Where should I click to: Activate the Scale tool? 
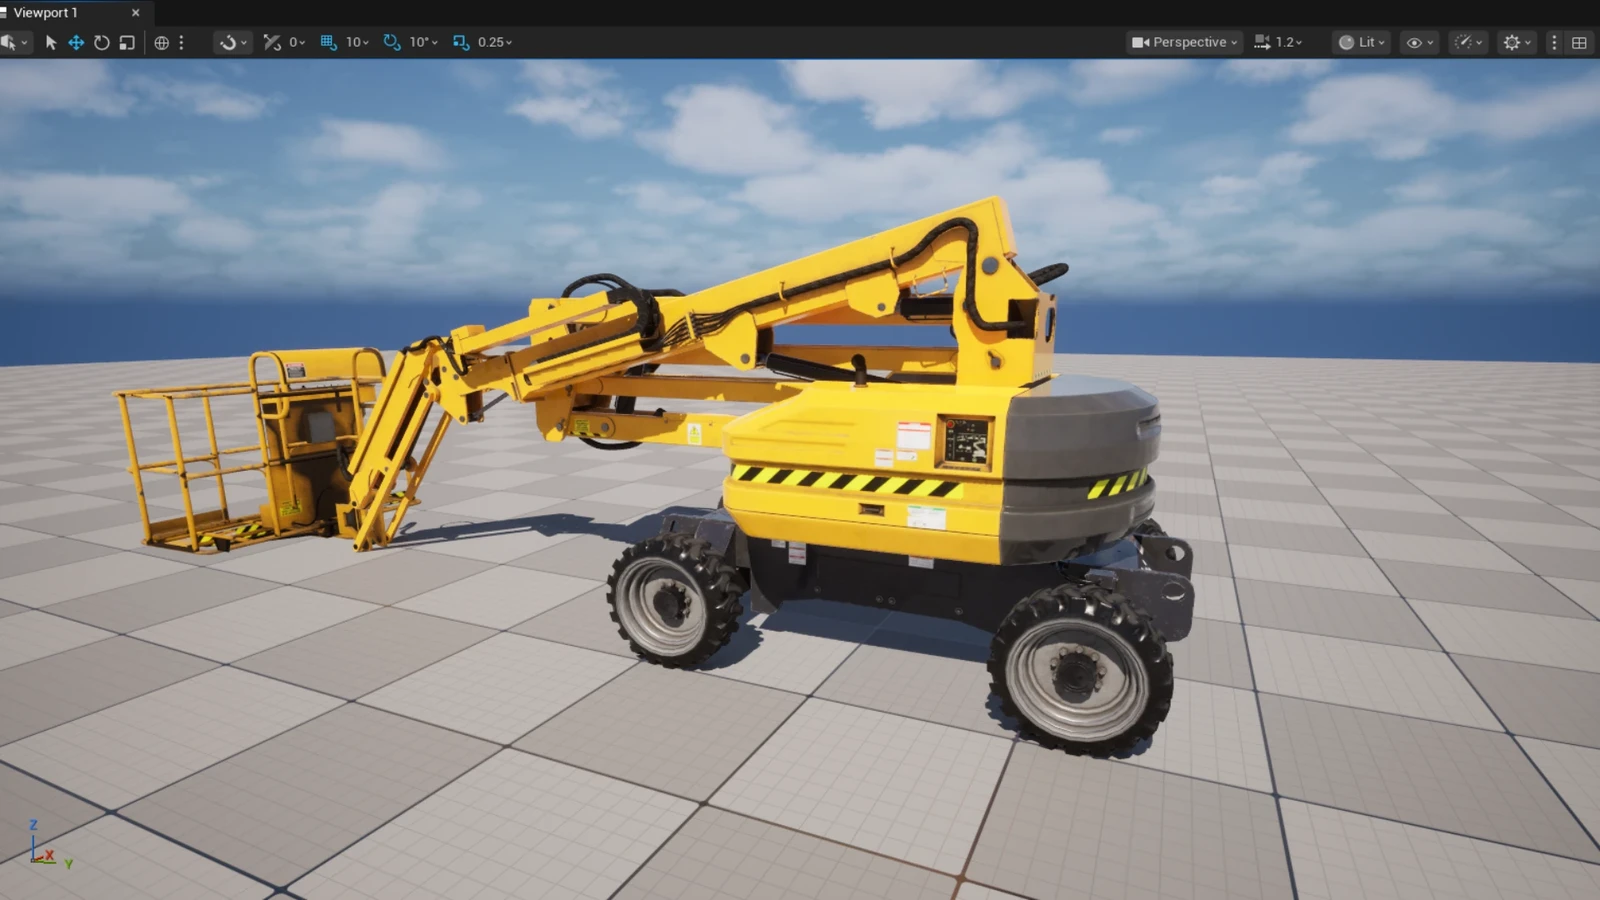127,42
